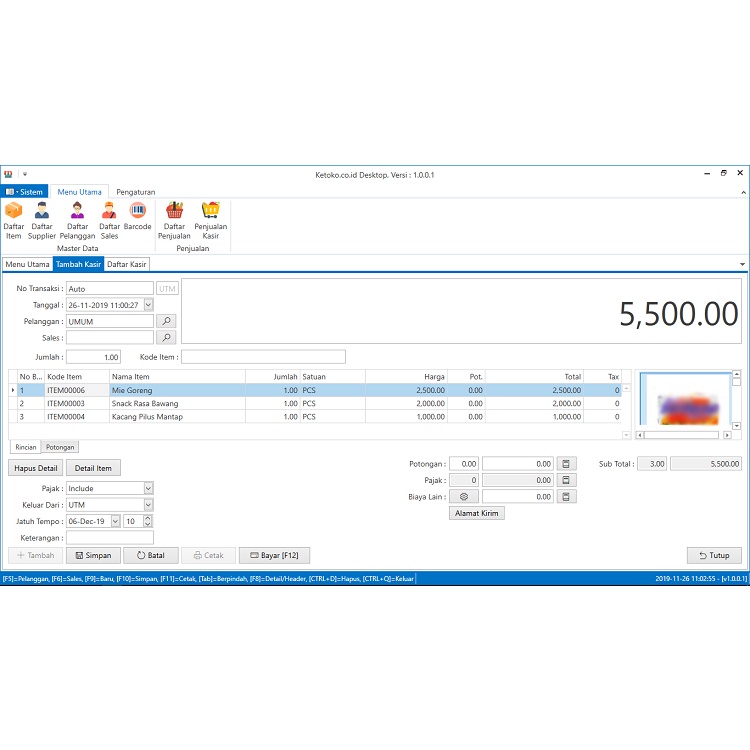Screen dimensions: 750x750
Task: Search Pelanggan with magnifier button
Action: (166, 321)
